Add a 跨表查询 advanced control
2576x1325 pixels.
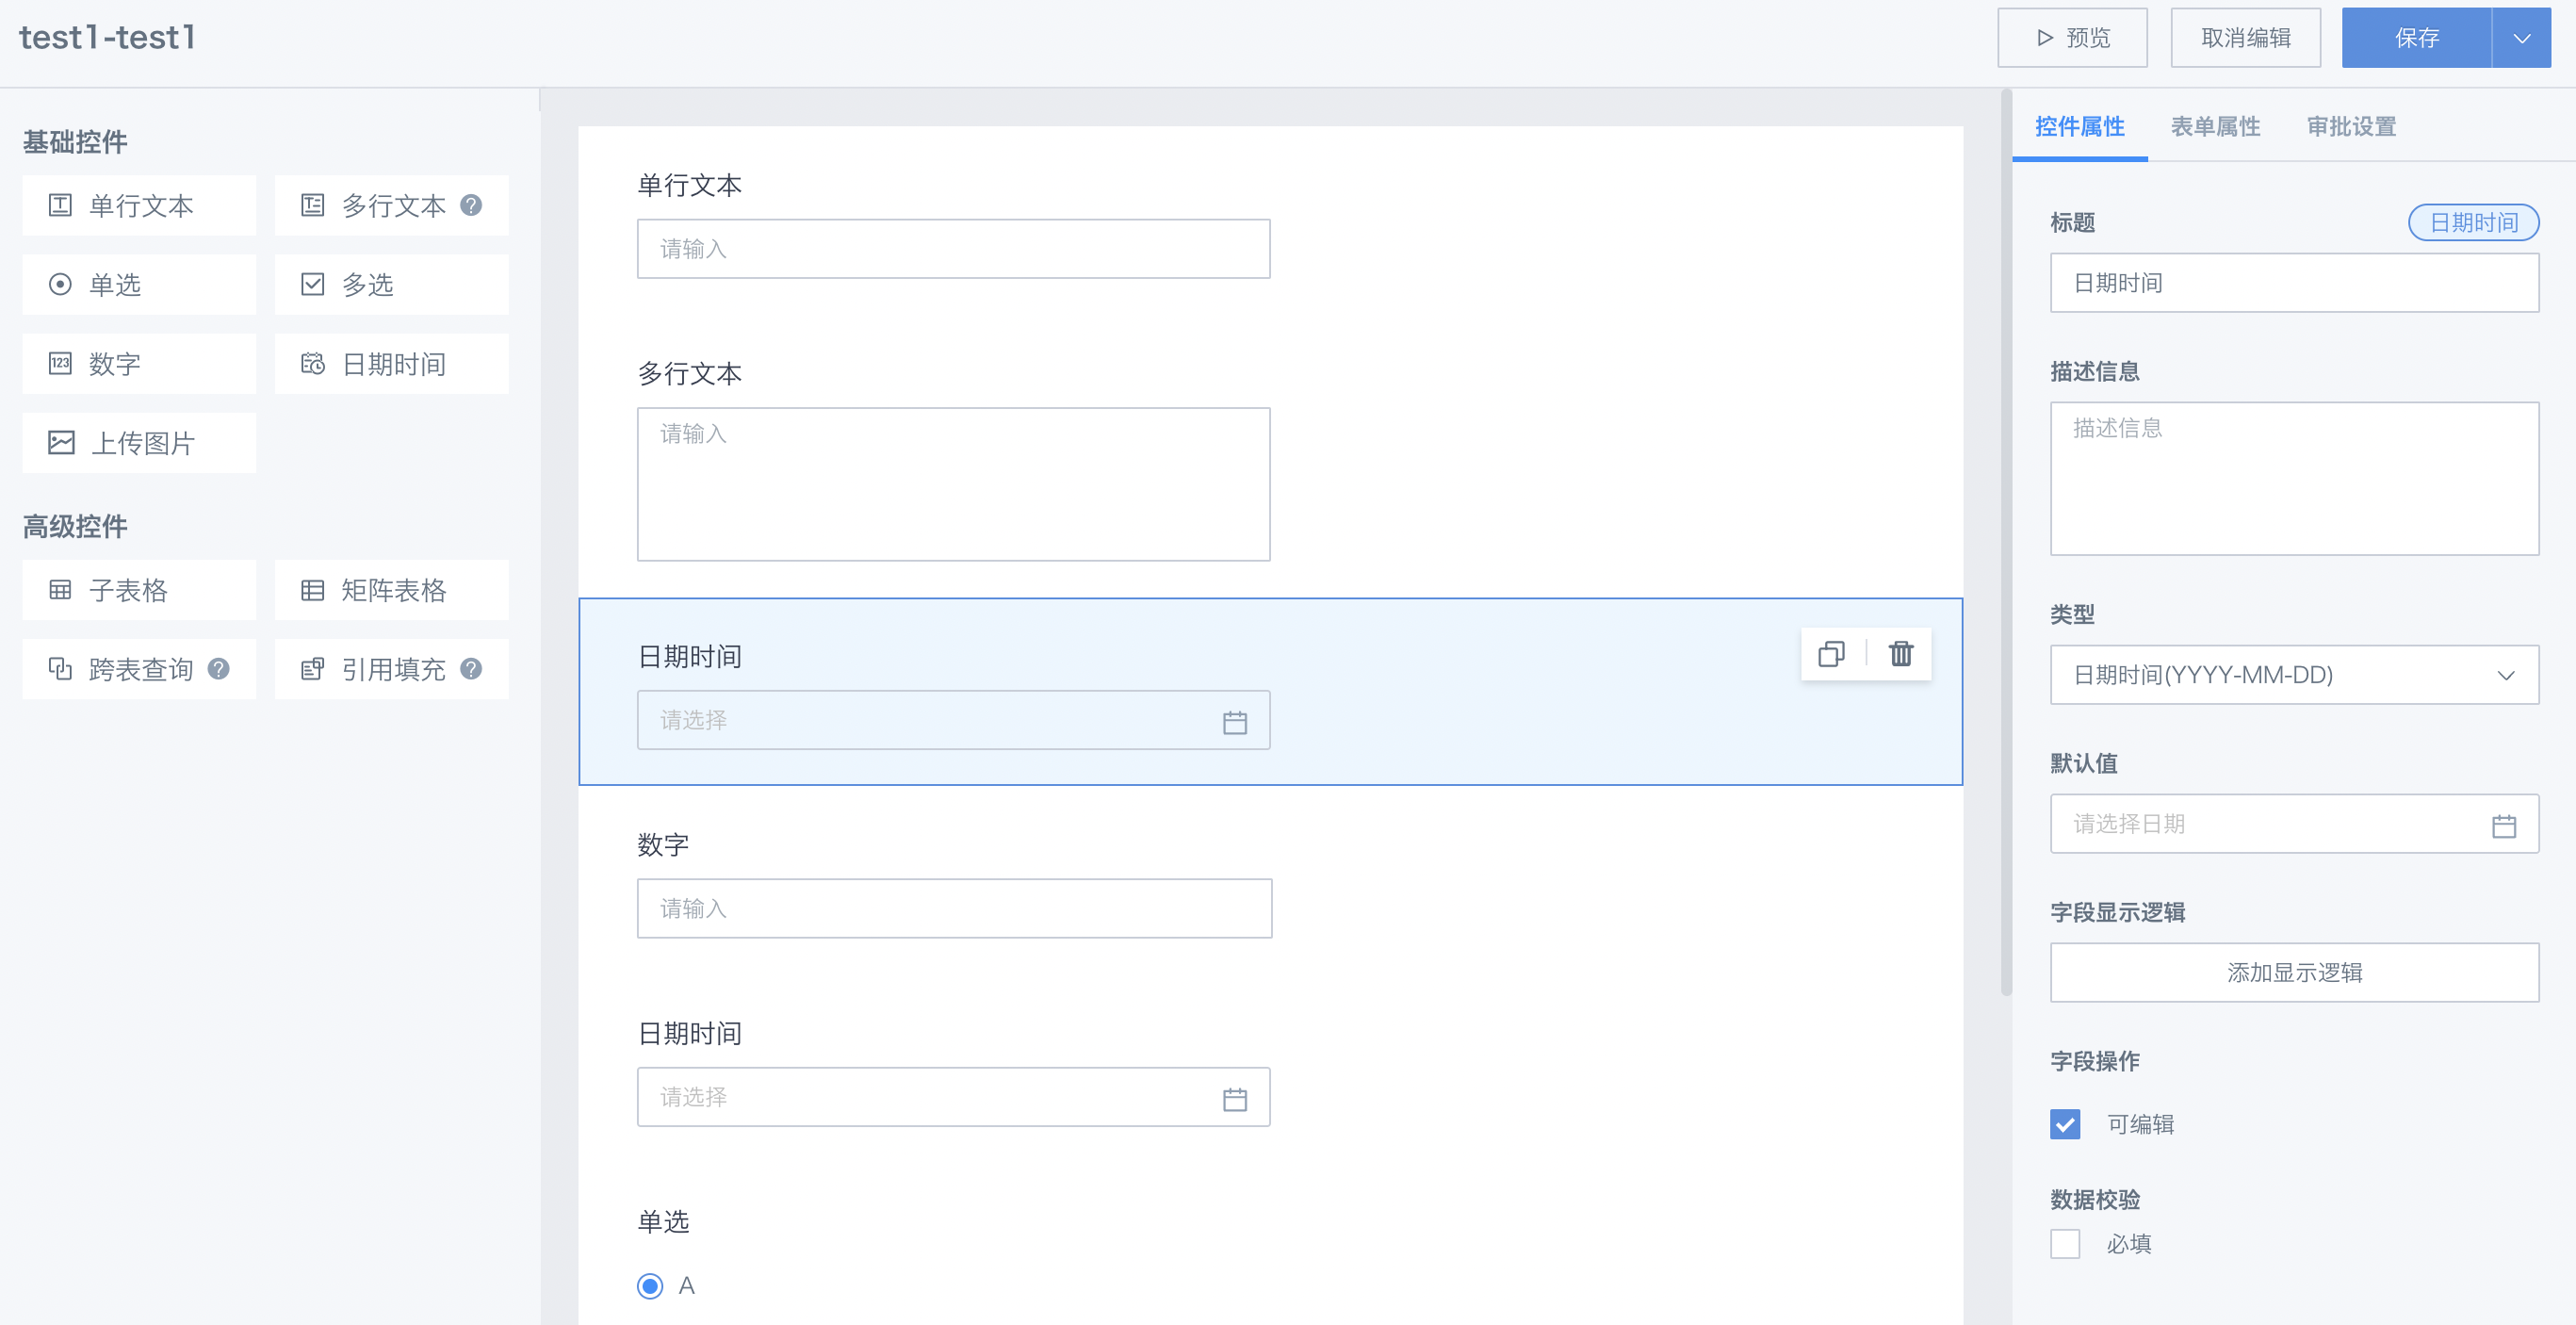[x=139, y=669]
